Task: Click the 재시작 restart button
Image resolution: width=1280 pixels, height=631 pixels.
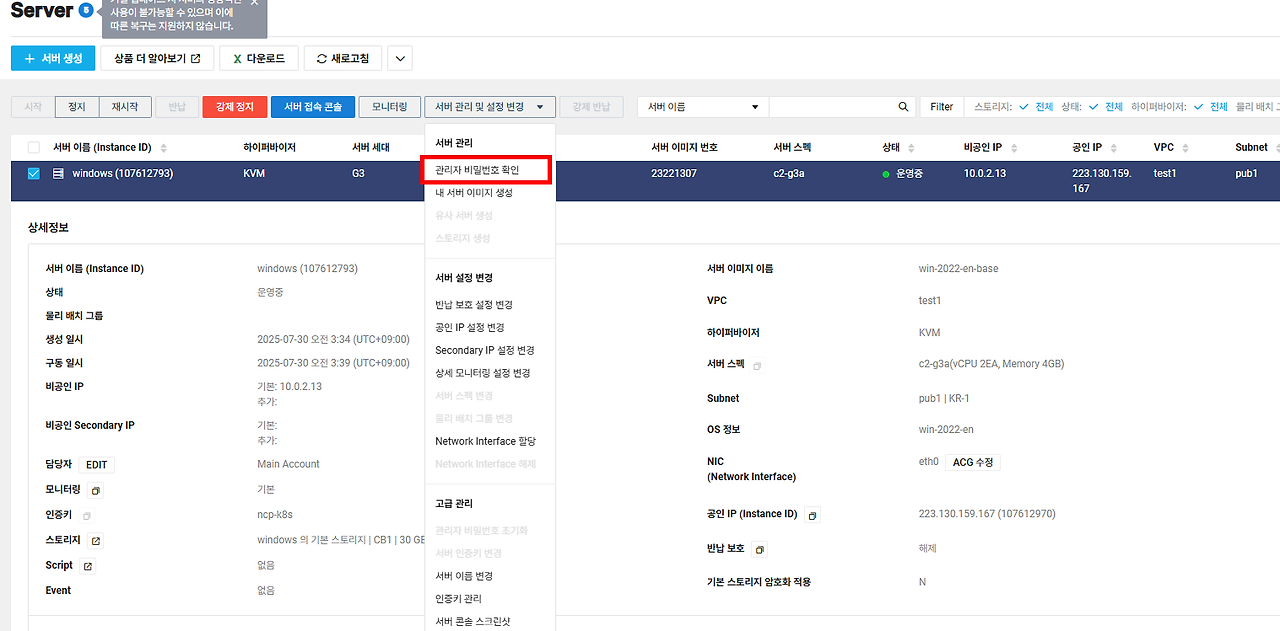Action: pos(126,106)
